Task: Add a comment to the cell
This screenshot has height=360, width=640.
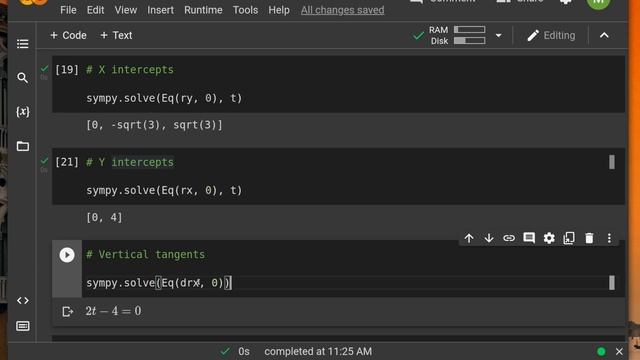Action: (529, 238)
